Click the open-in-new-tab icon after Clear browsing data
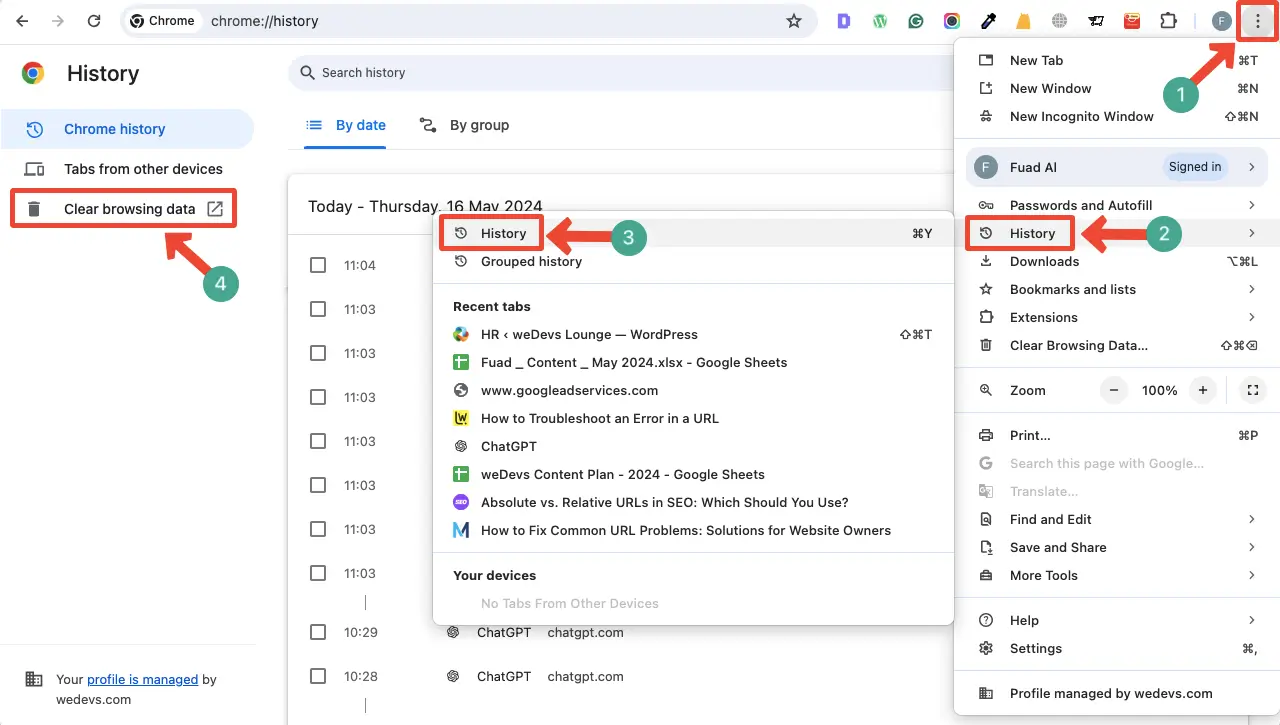The height and width of the screenshot is (725, 1280). [215, 209]
